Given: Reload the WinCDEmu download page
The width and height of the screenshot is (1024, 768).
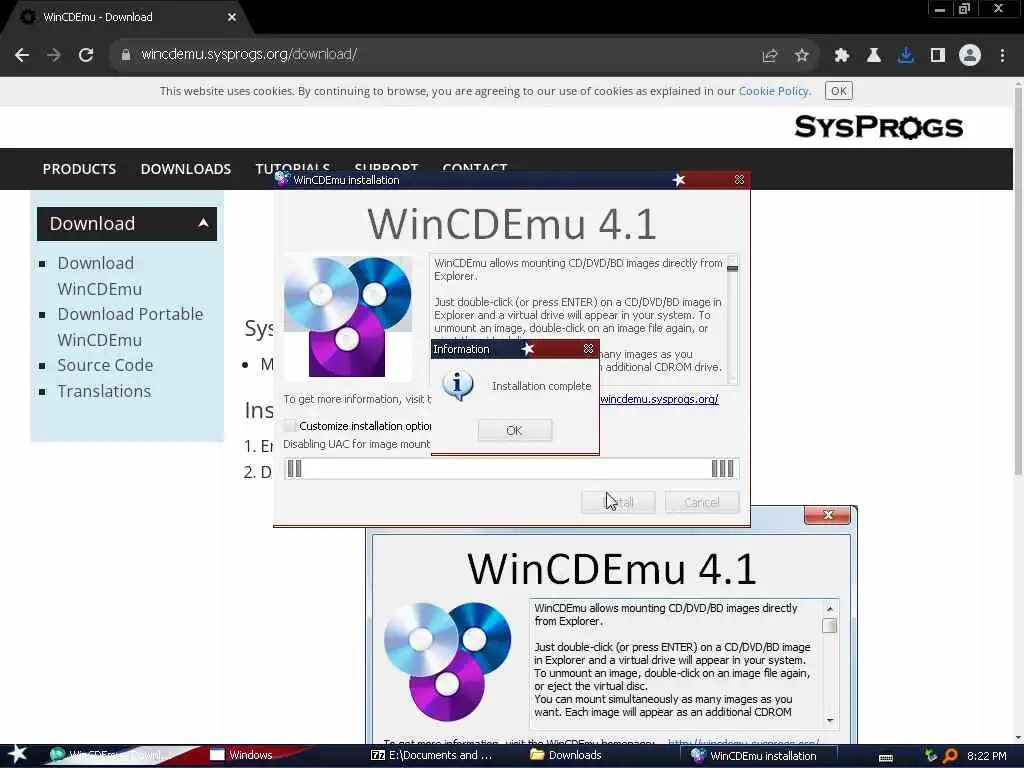Looking at the screenshot, I should (86, 55).
